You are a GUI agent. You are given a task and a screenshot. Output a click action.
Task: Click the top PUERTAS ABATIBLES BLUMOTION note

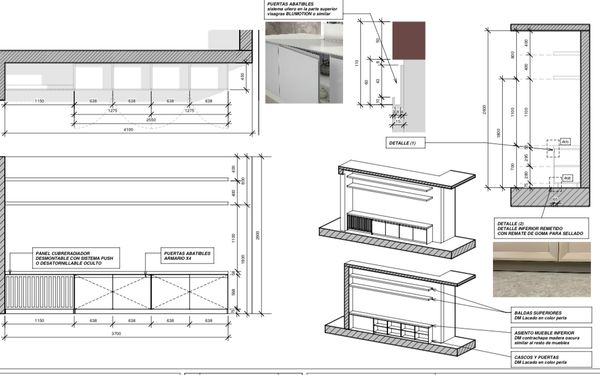click(304, 9)
